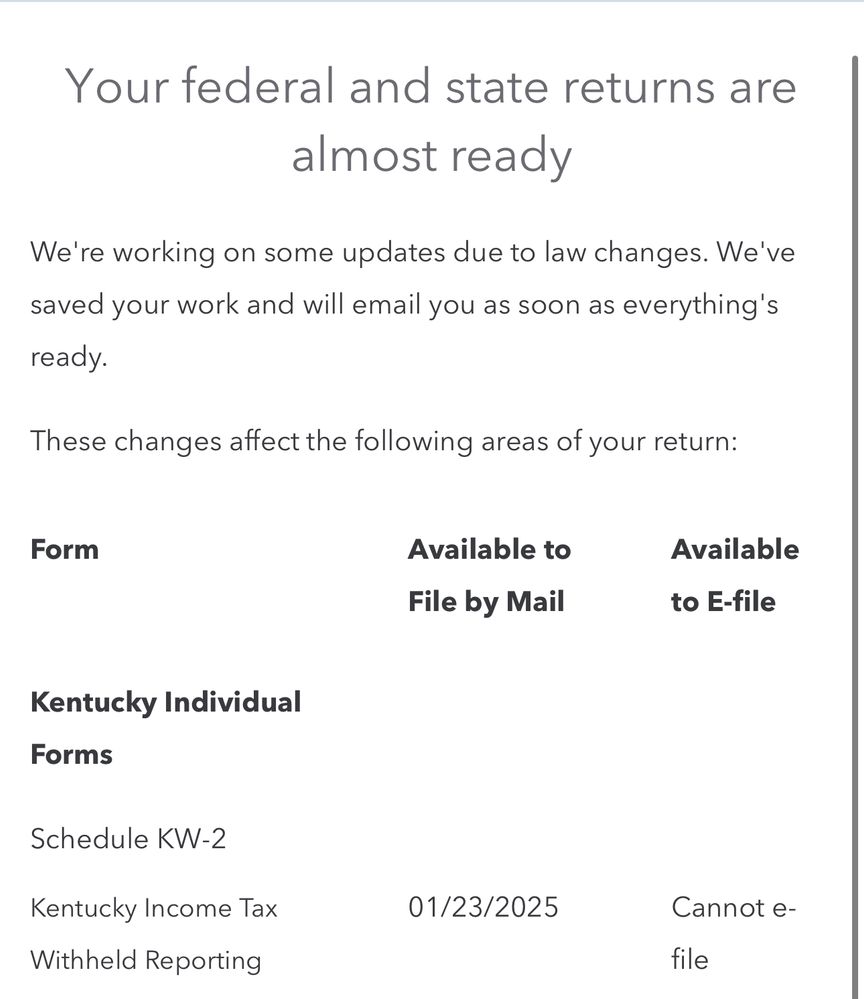
Task: Click heading line 'Your federal and state returns are'
Action: coord(431,87)
